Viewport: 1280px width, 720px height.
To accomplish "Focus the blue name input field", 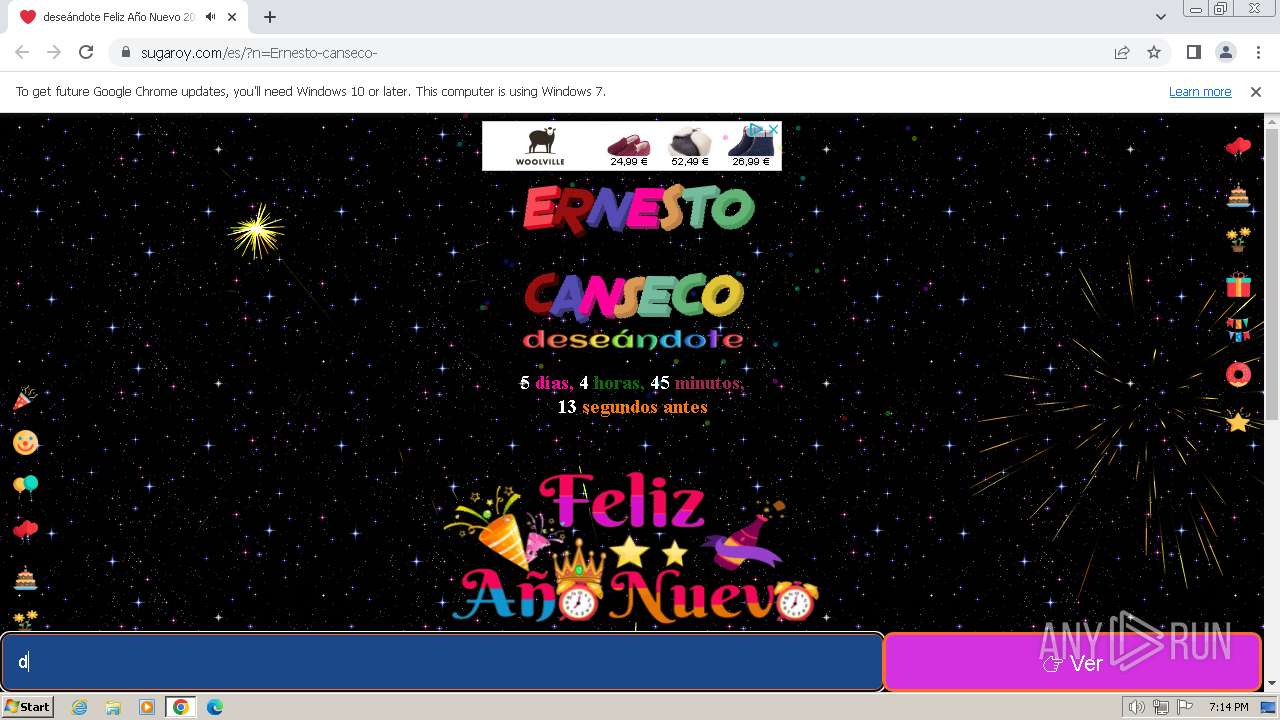I will pos(442,662).
